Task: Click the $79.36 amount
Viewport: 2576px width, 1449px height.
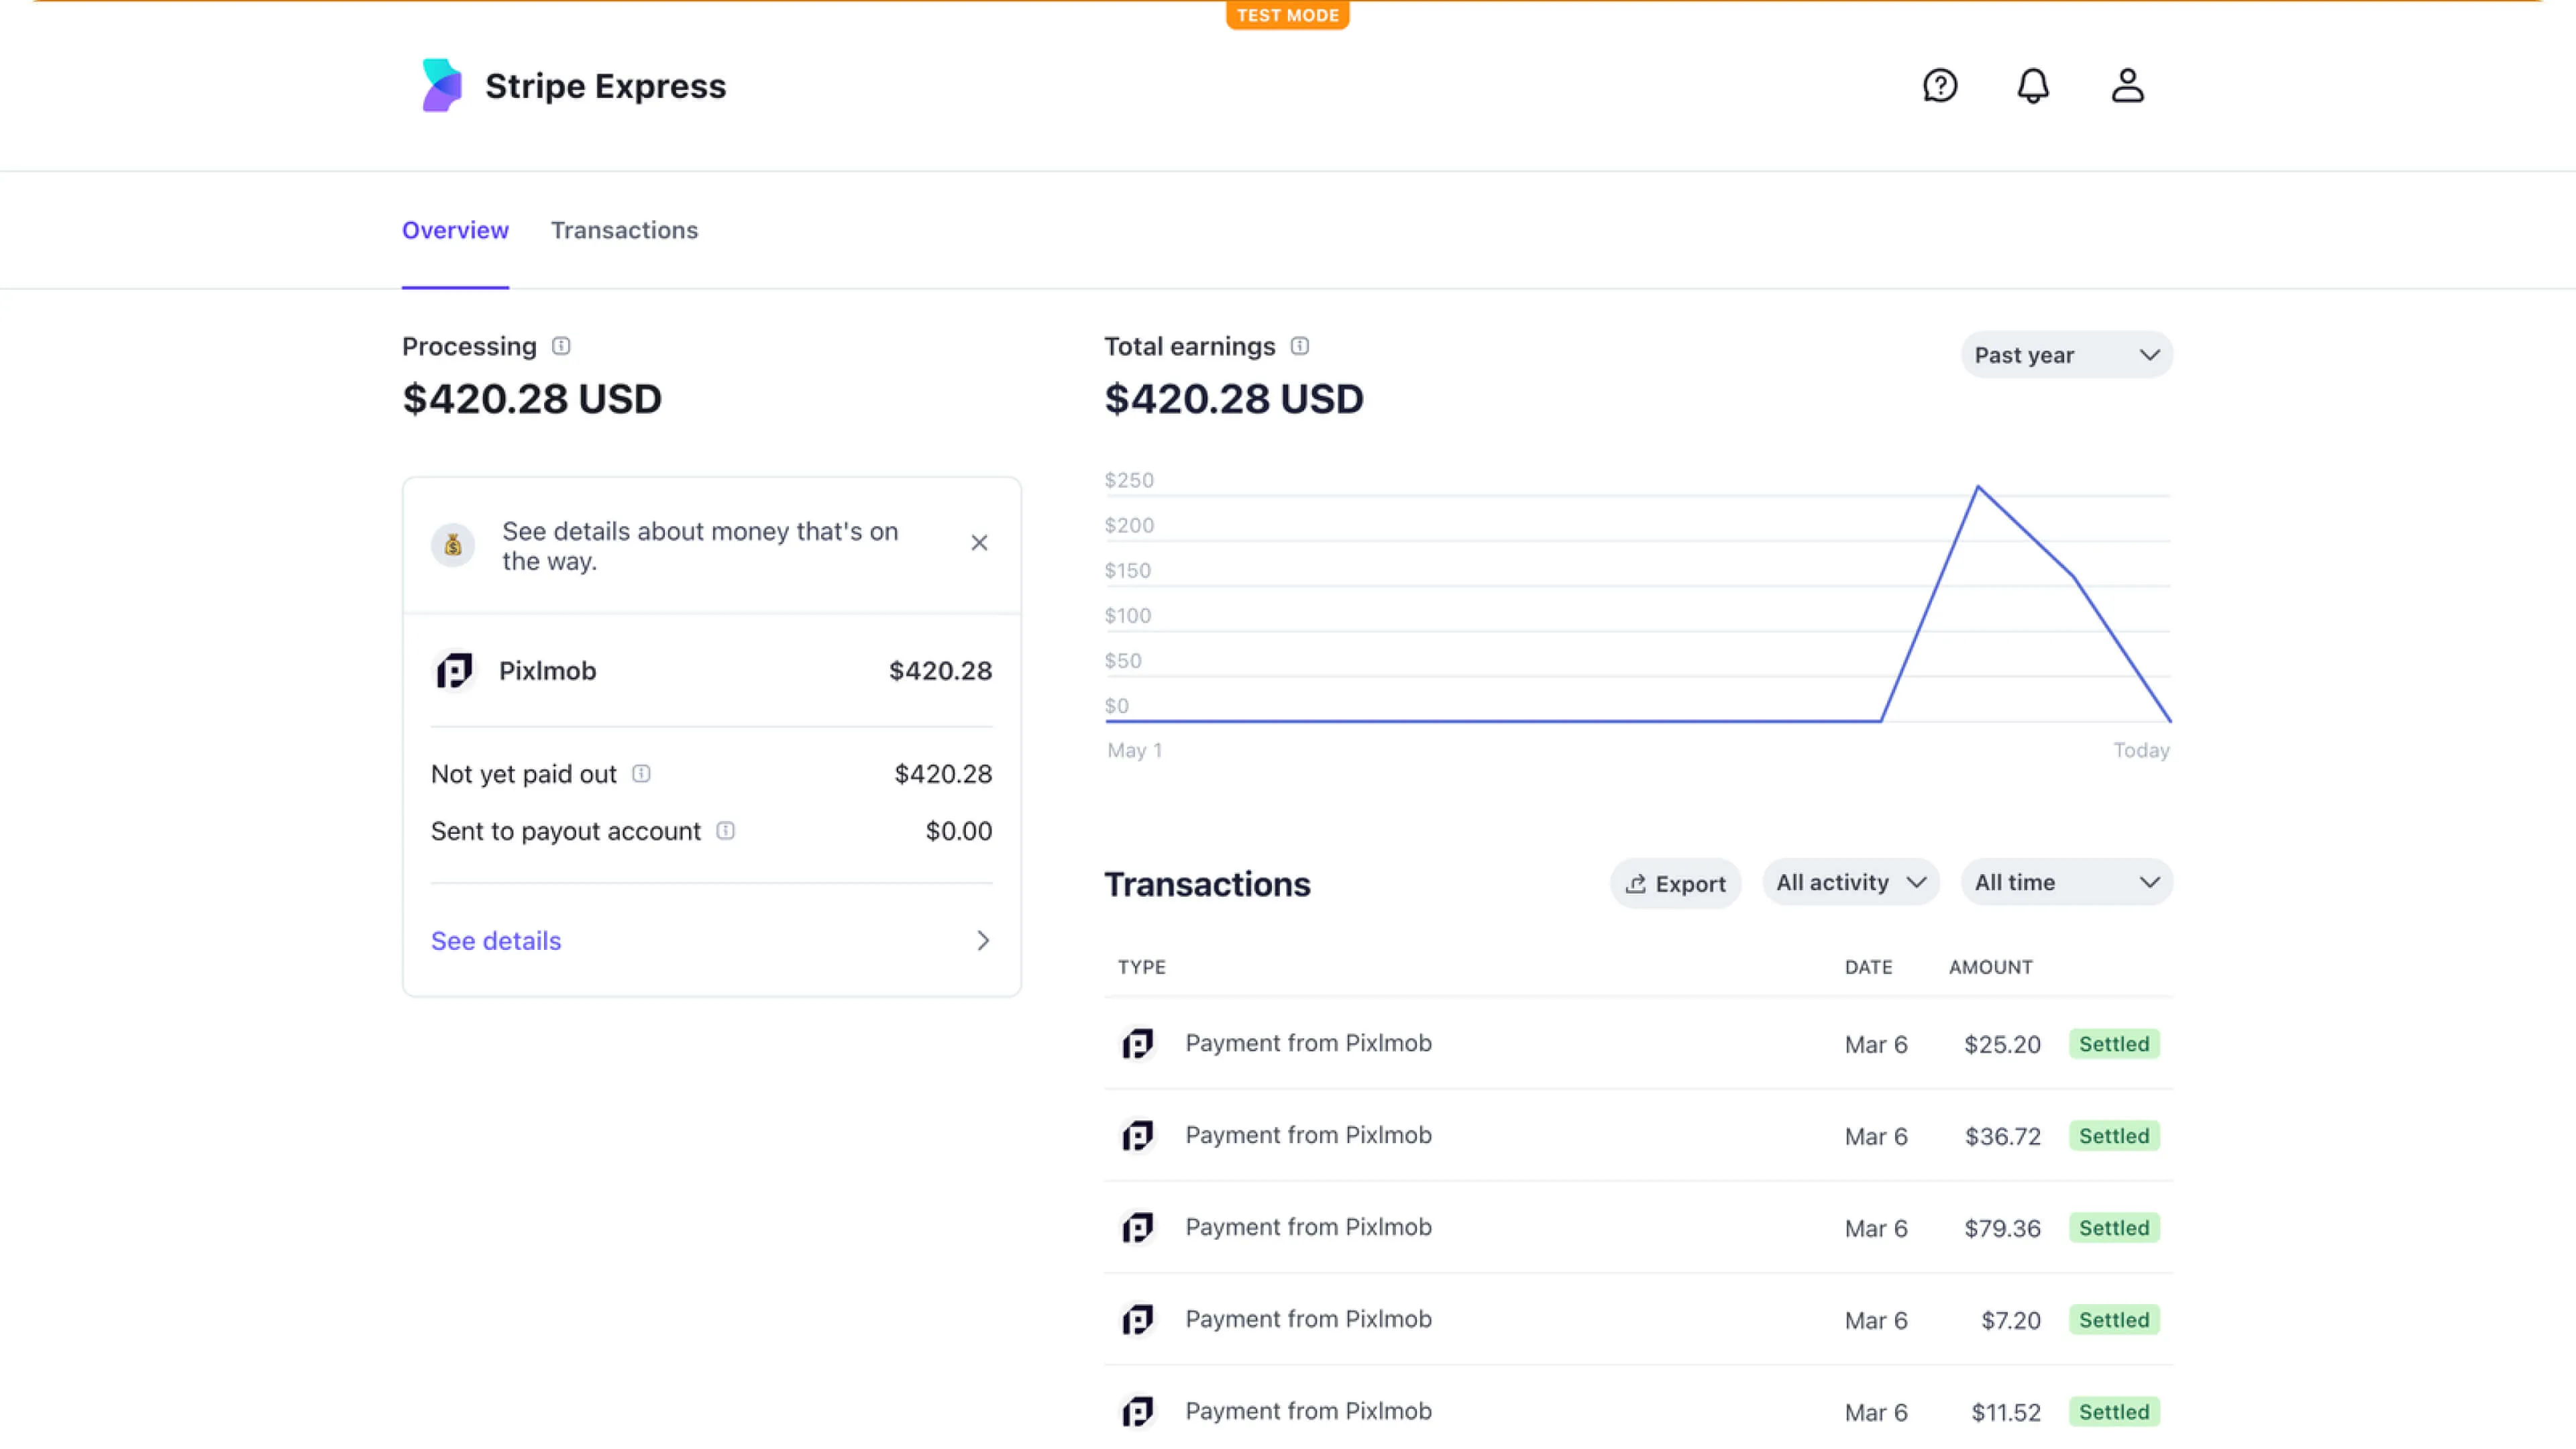Action: 2002,1229
